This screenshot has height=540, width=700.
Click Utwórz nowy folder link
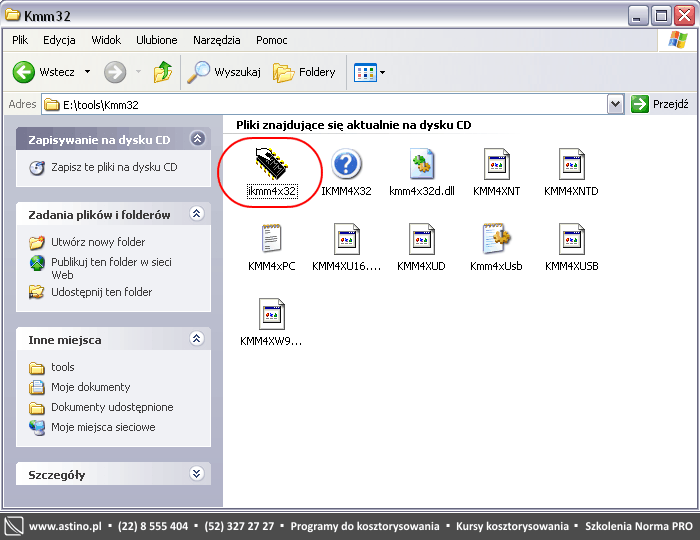(x=98, y=242)
